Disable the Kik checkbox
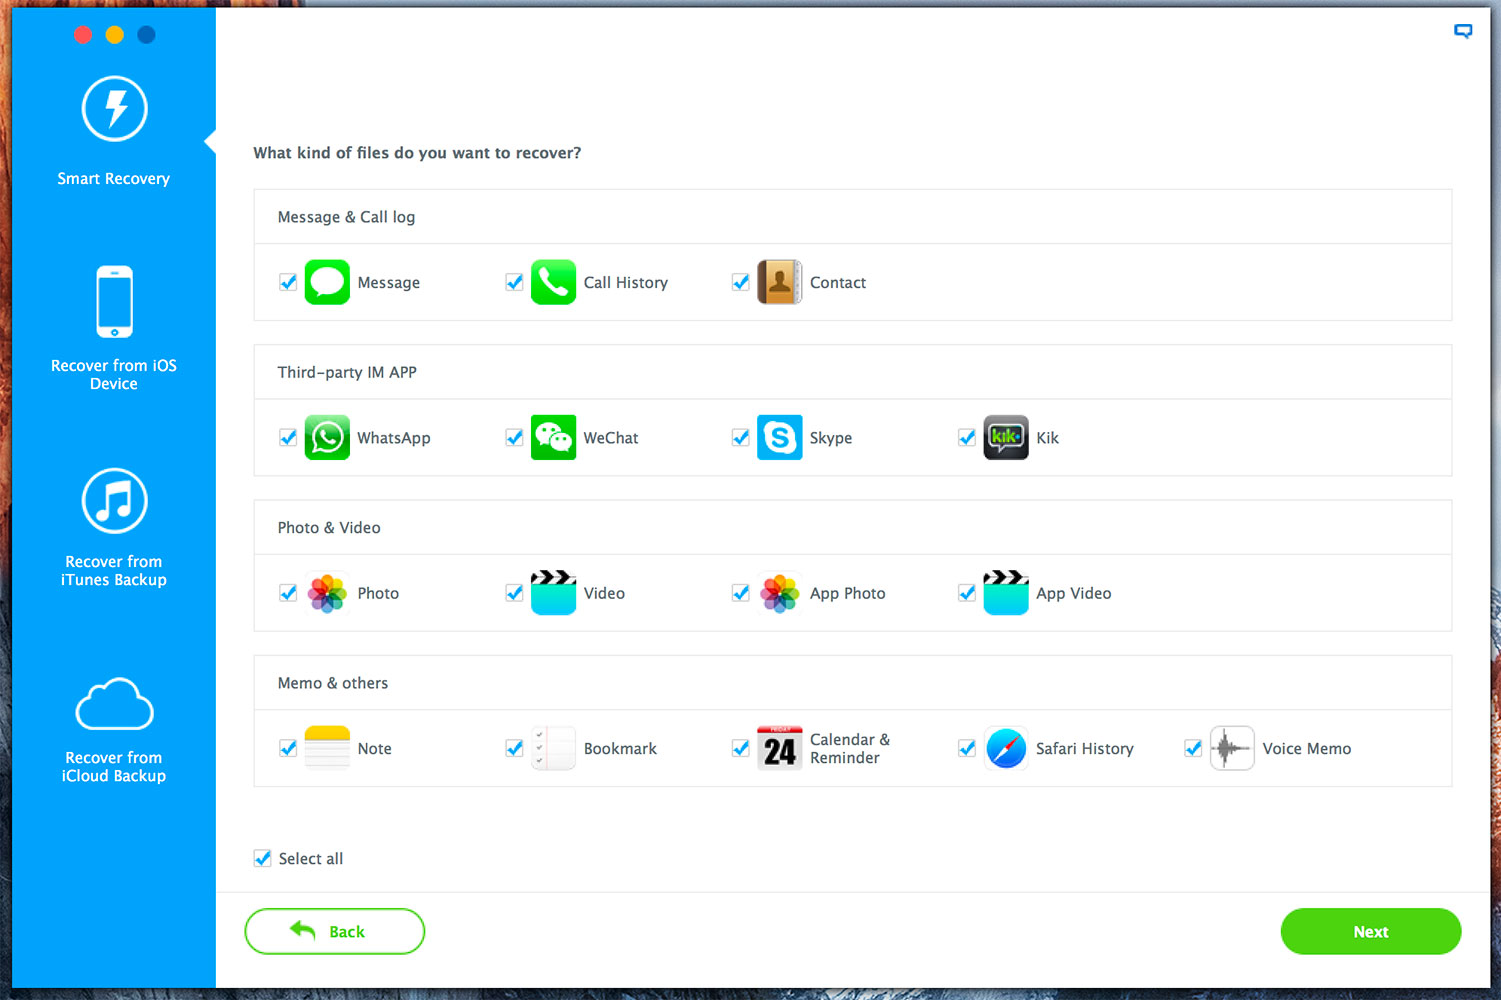 pyautogui.click(x=967, y=437)
